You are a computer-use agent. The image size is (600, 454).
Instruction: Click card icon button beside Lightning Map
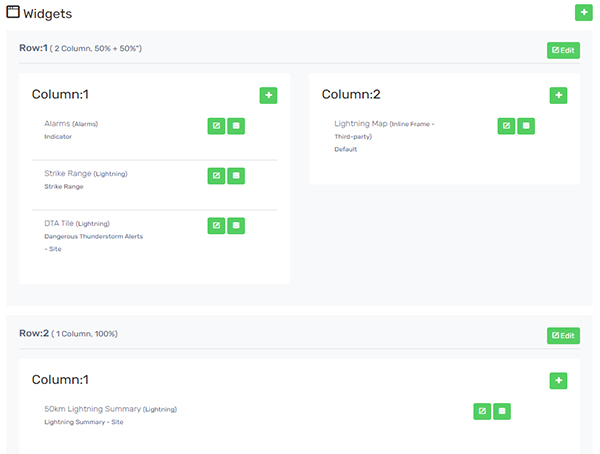tap(526, 126)
